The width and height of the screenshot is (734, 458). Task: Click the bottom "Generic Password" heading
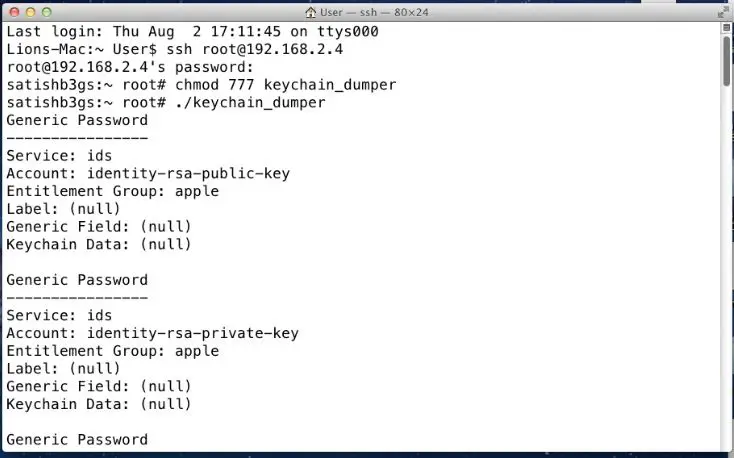[77, 440]
